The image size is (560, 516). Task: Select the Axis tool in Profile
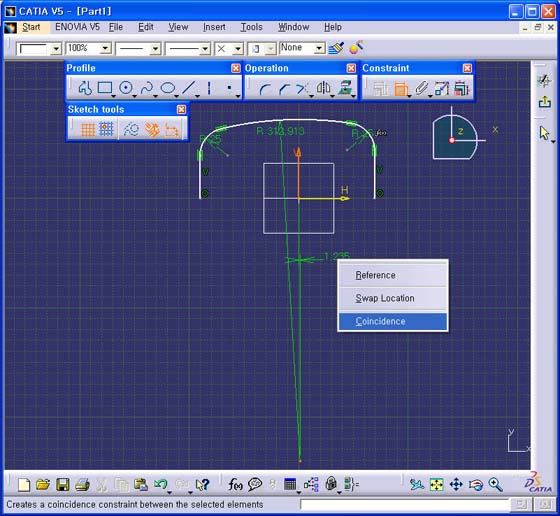click(209, 88)
